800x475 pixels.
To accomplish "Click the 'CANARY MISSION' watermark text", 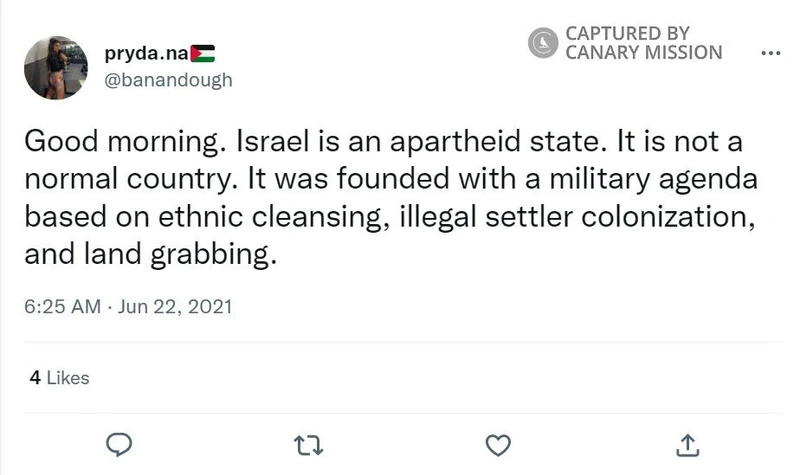I will click(x=643, y=52).
